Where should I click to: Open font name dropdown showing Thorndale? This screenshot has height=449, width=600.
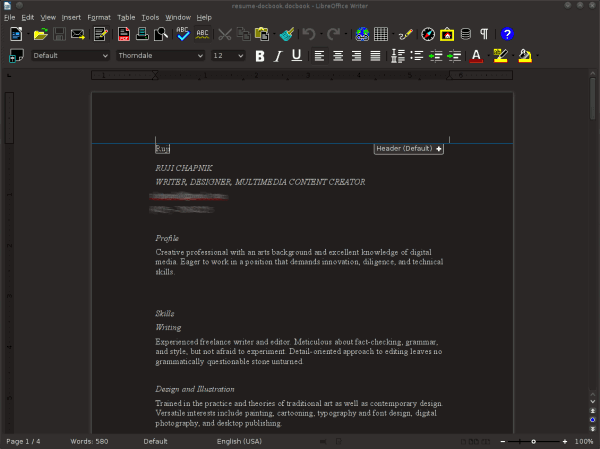coord(160,56)
